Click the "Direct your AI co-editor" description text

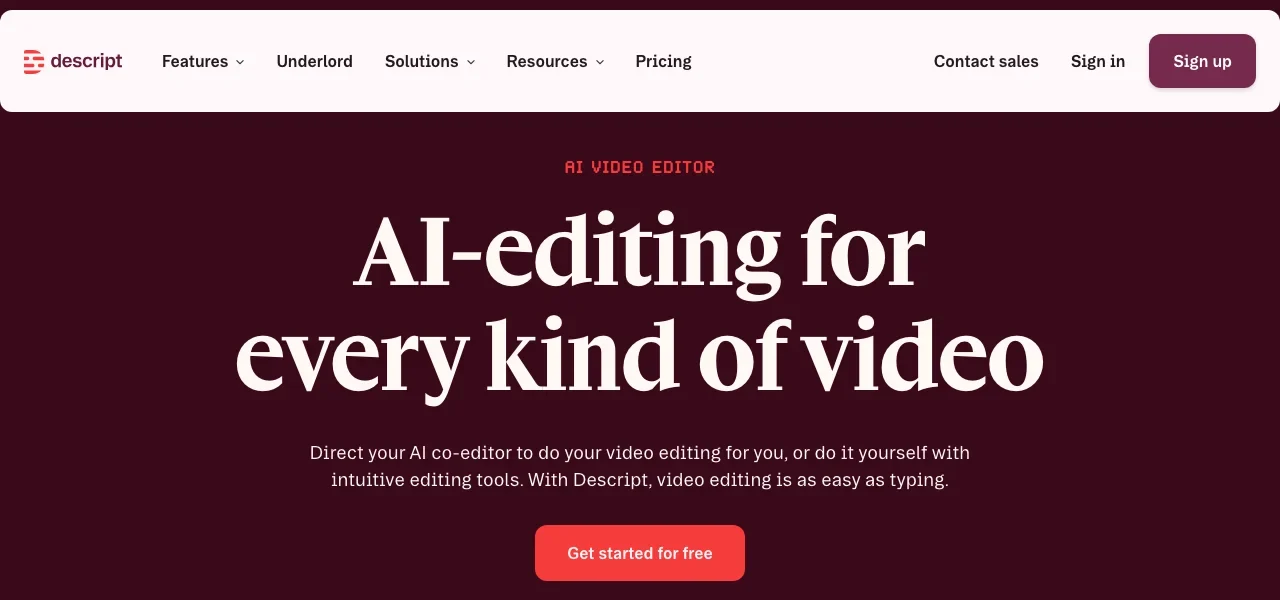coord(640,466)
